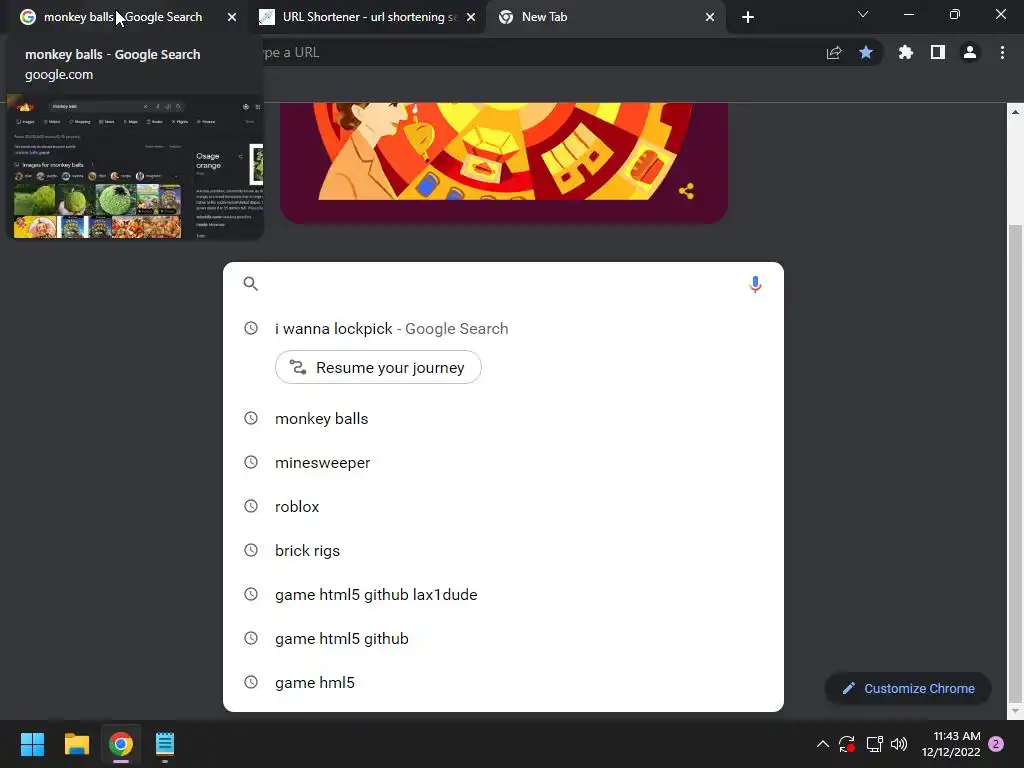Click Resume your journey button

(378, 367)
